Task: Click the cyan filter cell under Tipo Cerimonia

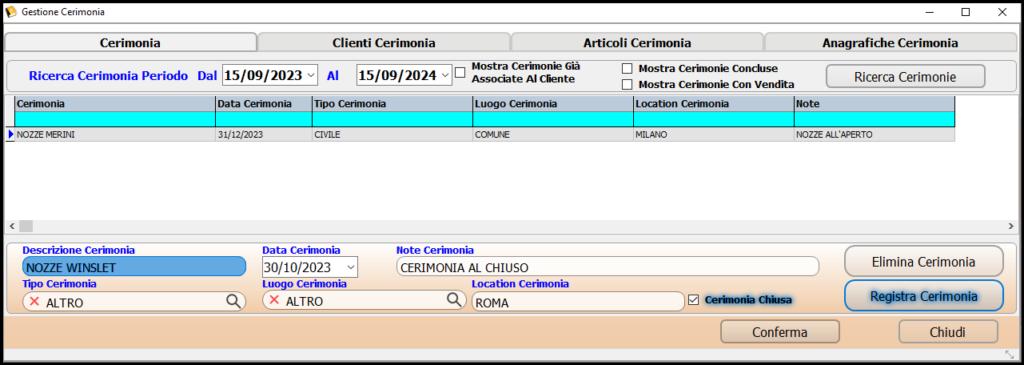Action: click(392, 119)
